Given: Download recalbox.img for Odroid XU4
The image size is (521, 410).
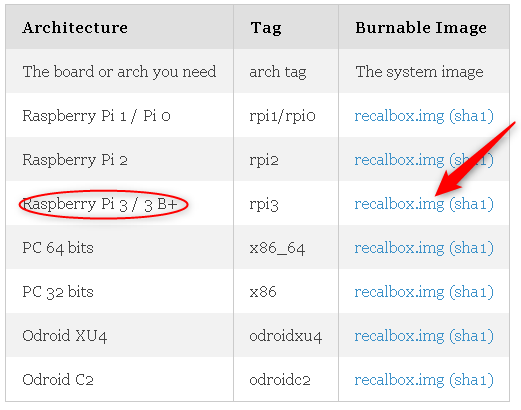Looking at the screenshot, I should (399, 336).
